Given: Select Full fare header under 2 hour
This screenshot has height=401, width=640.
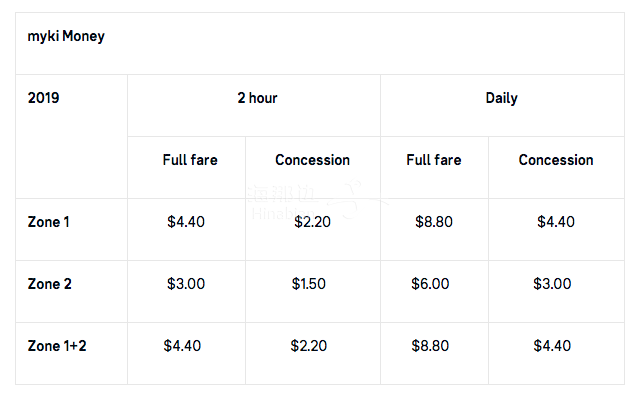Looking at the screenshot, I should tap(190, 160).
